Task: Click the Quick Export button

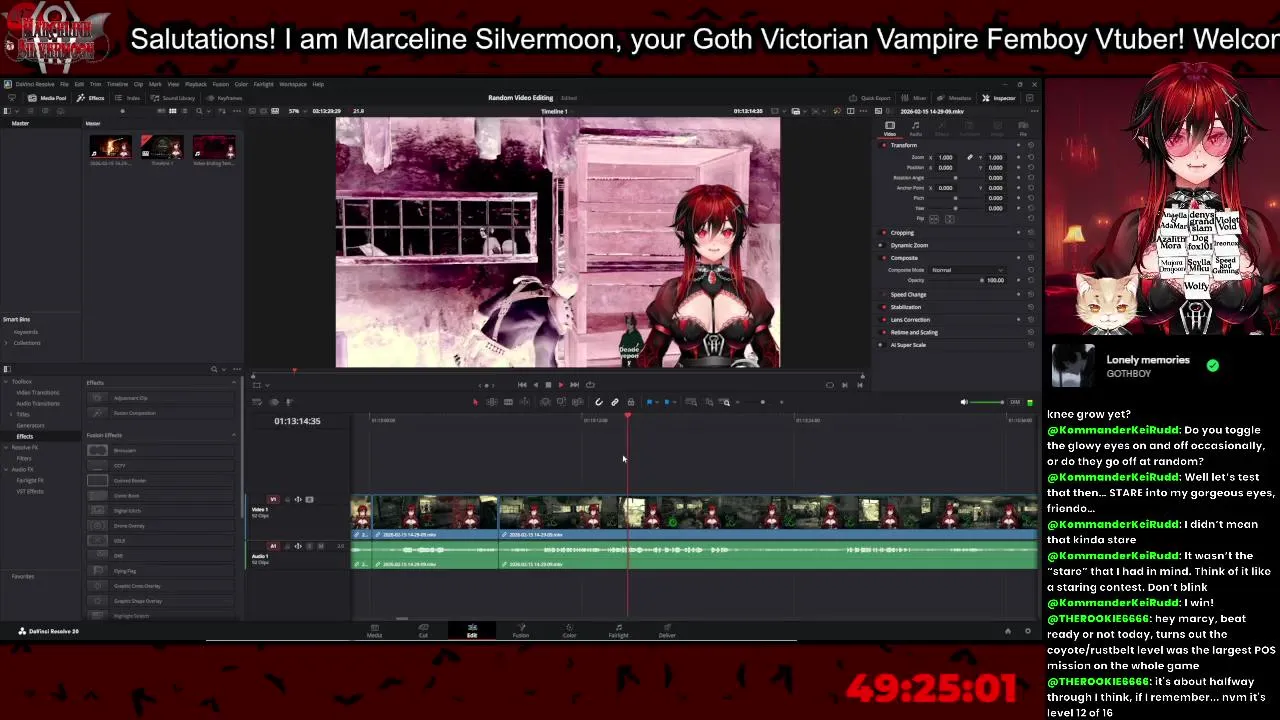Action: click(x=870, y=98)
